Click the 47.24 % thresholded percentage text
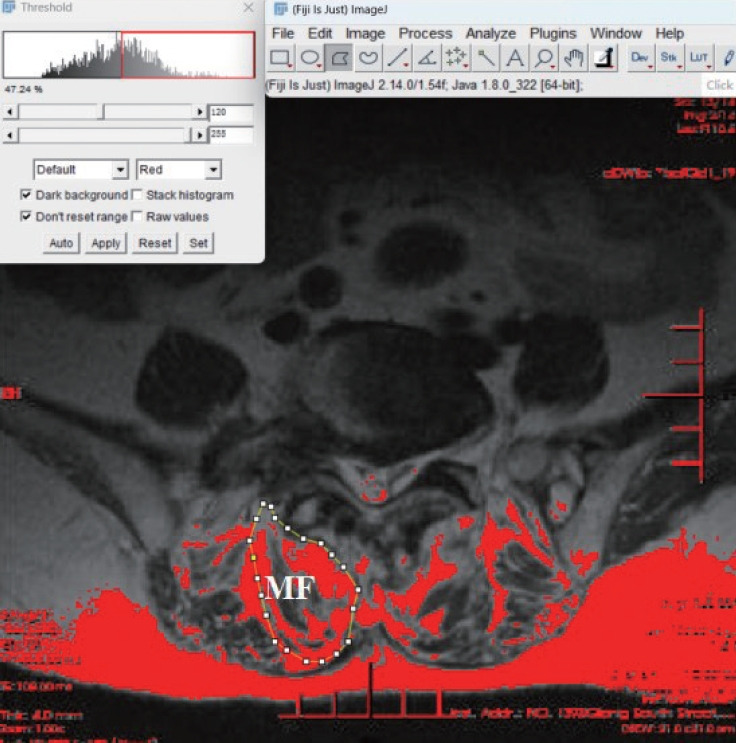Viewport: 736px width, 743px height. coord(23,89)
